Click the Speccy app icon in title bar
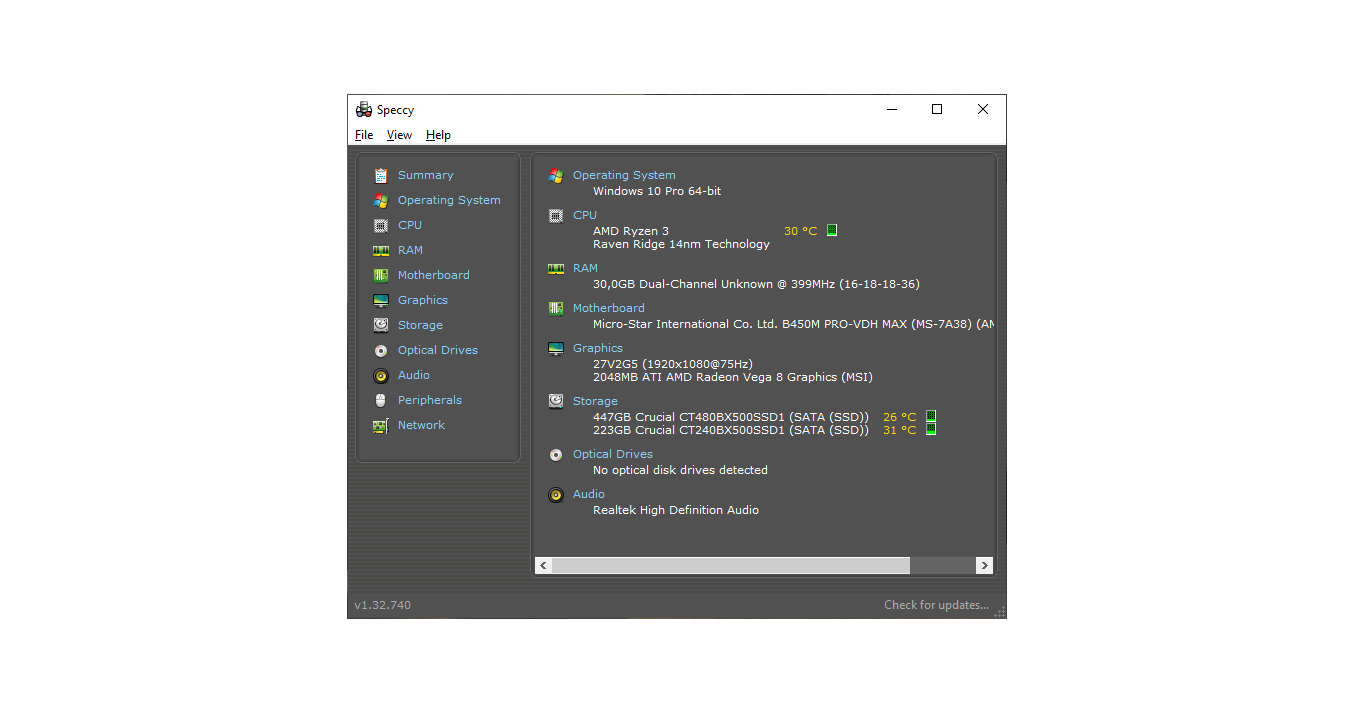This screenshot has width=1354, height=712. click(x=364, y=110)
